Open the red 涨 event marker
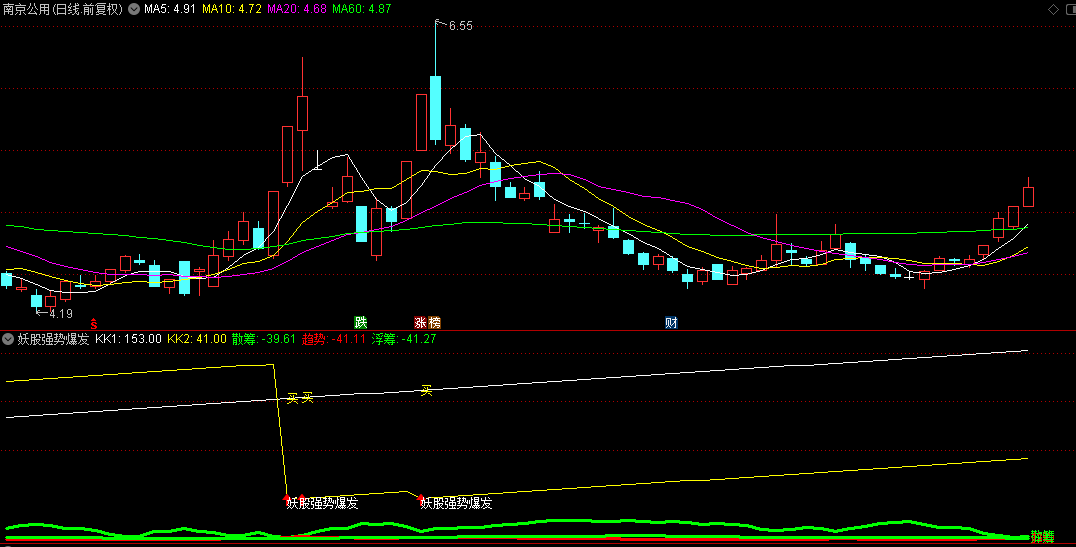 420,323
